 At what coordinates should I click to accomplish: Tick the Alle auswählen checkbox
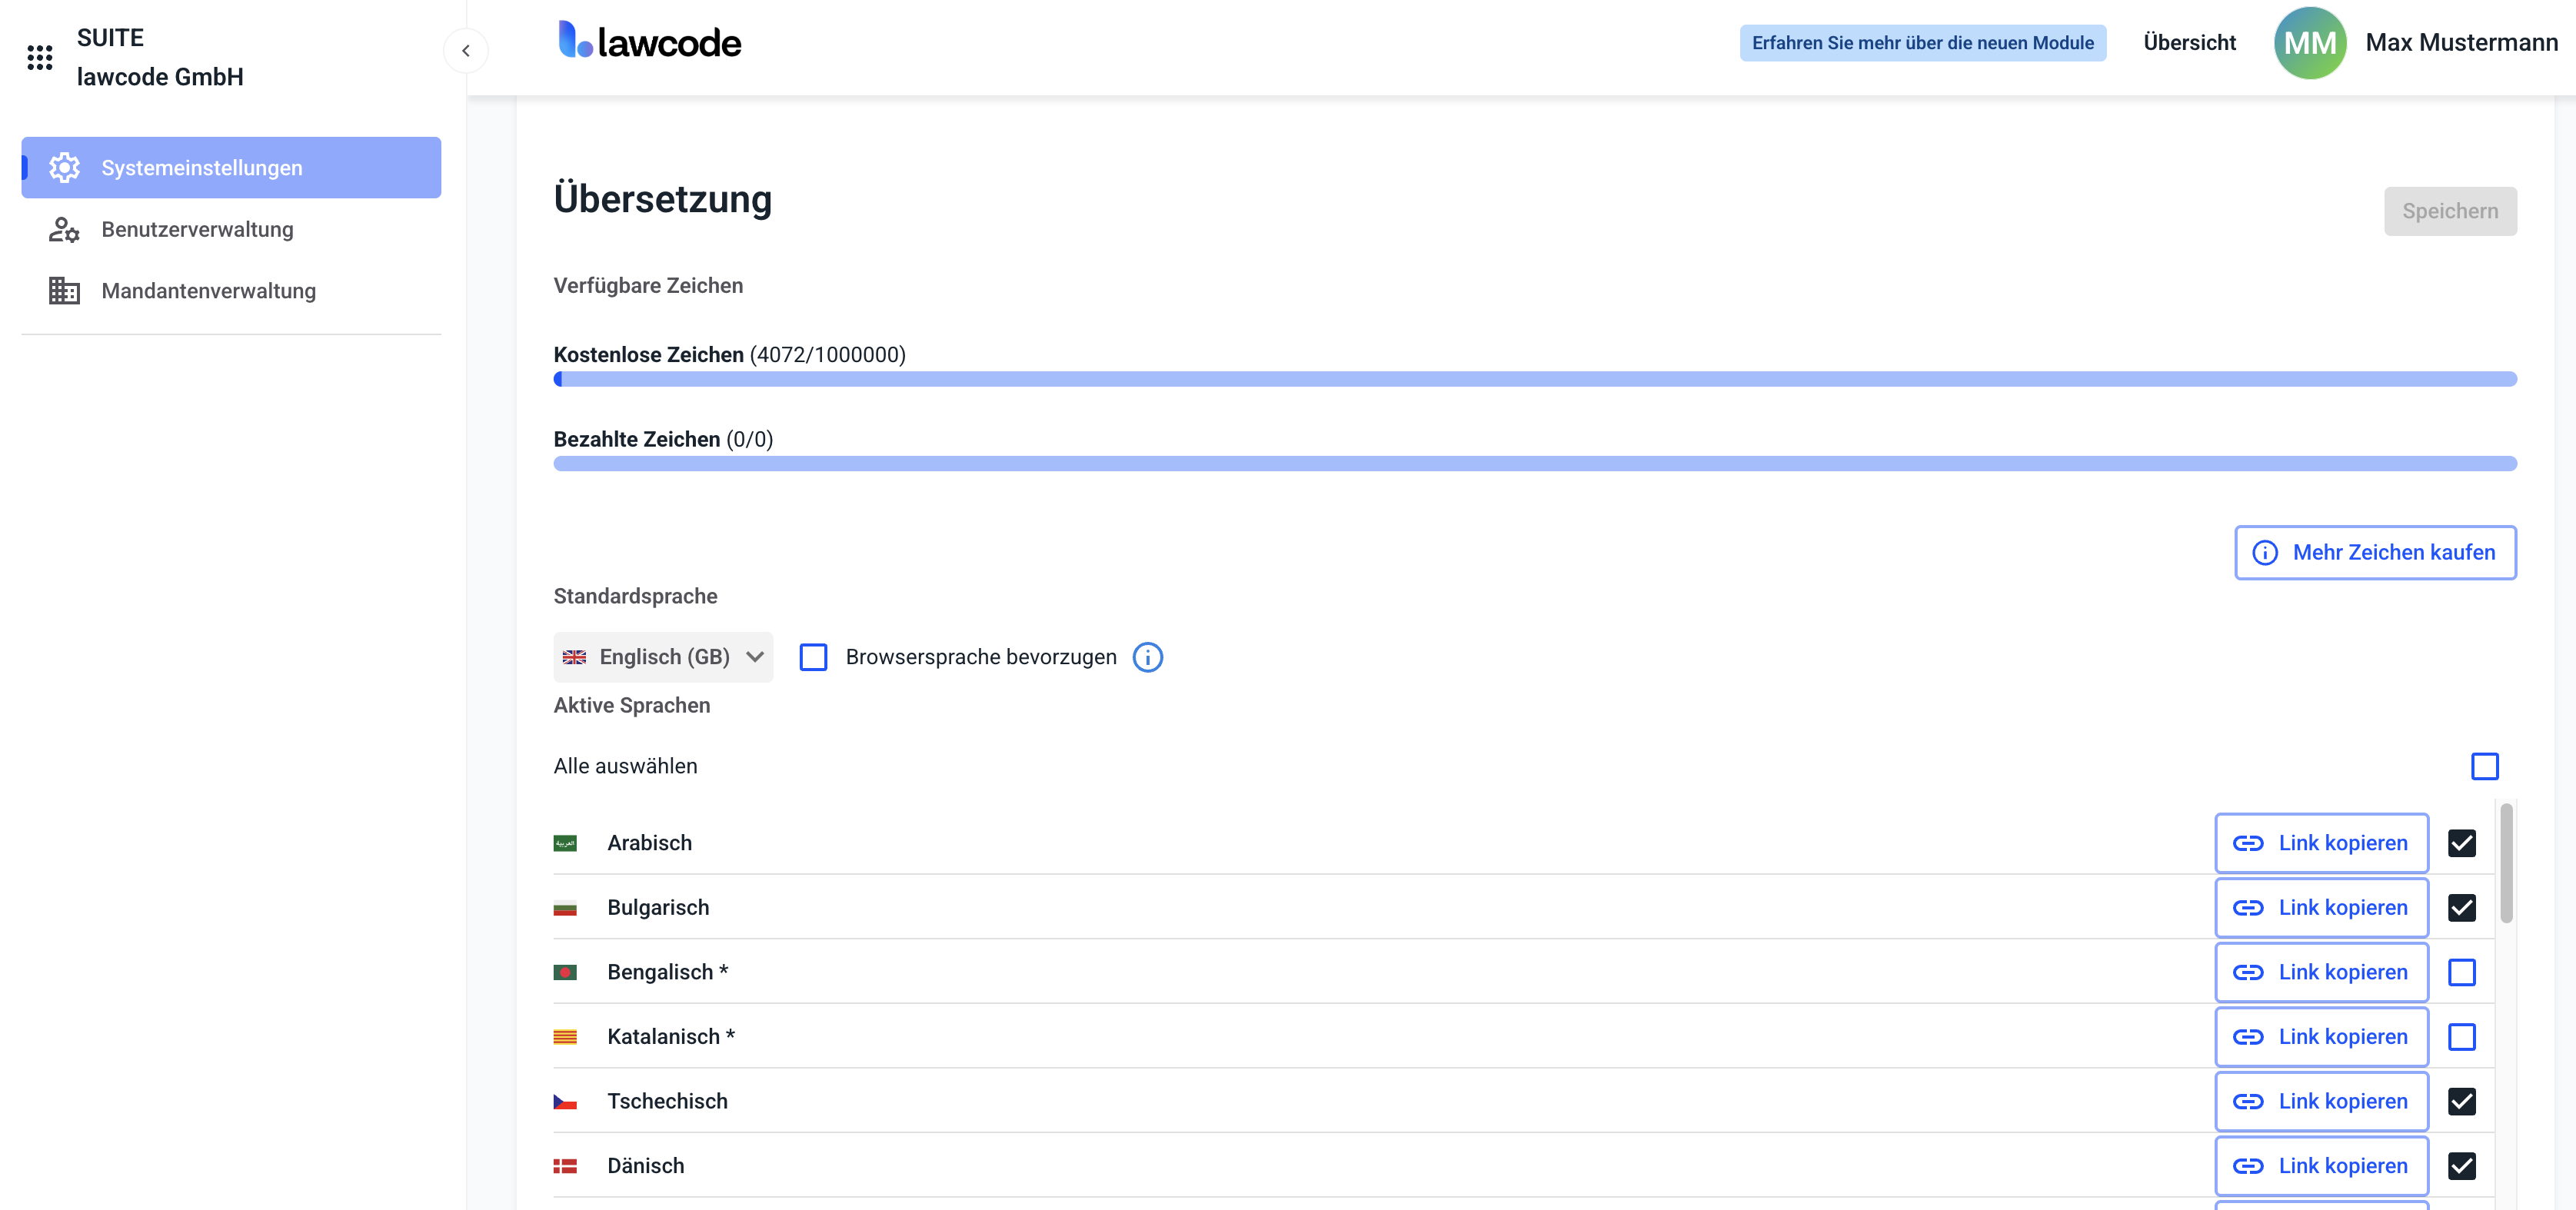2484,766
